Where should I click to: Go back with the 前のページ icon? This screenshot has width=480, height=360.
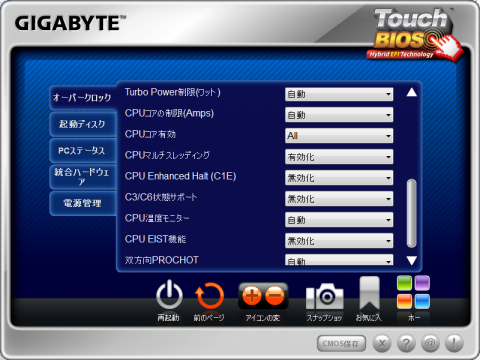tap(209, 296)
